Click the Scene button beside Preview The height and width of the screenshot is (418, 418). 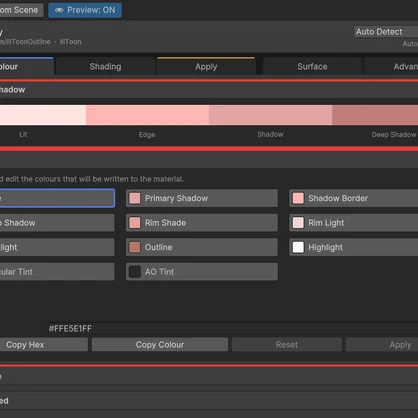21,10
